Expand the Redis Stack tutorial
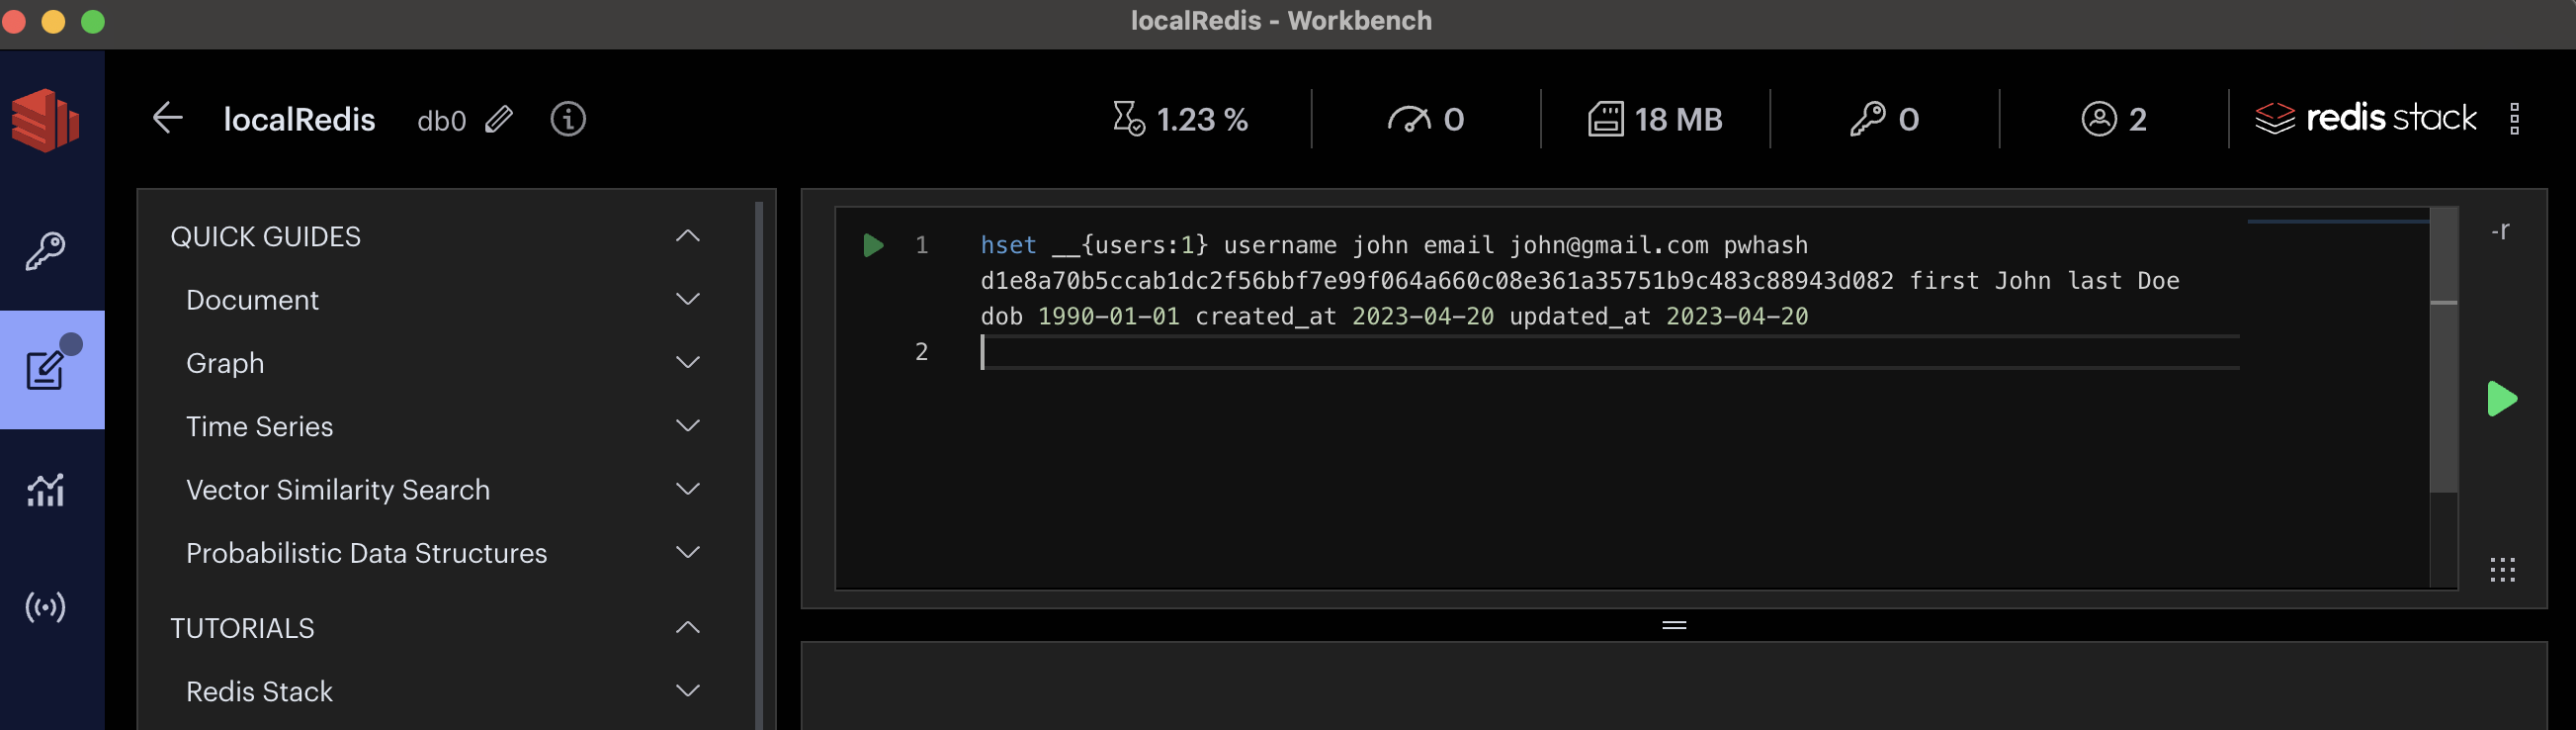Screen dimensions: 2576x730 click(687, 691)
